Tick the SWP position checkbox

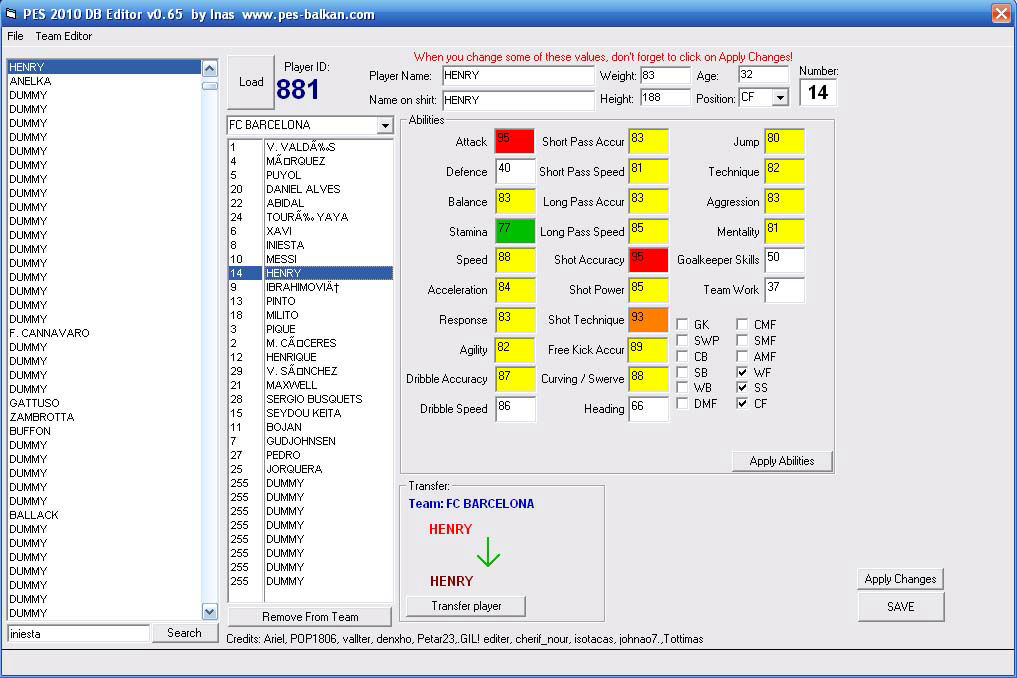(x=682, y=340)
